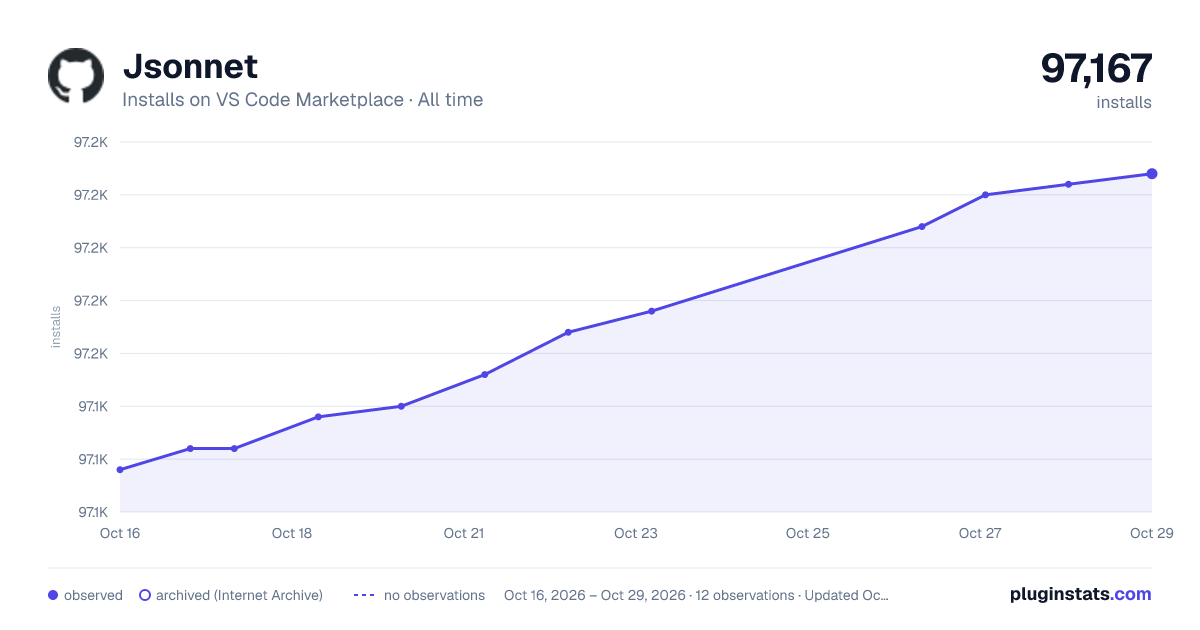Click the data point between Oct 18 and Oct 21
This screenshot has height=630, width=1200.
click(401, 406)
